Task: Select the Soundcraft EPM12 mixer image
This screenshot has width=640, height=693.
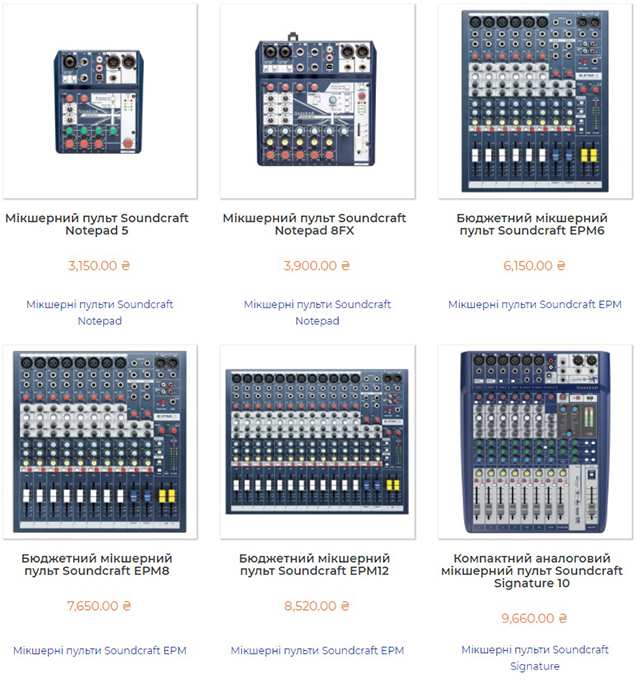Action: coord(316,442)
